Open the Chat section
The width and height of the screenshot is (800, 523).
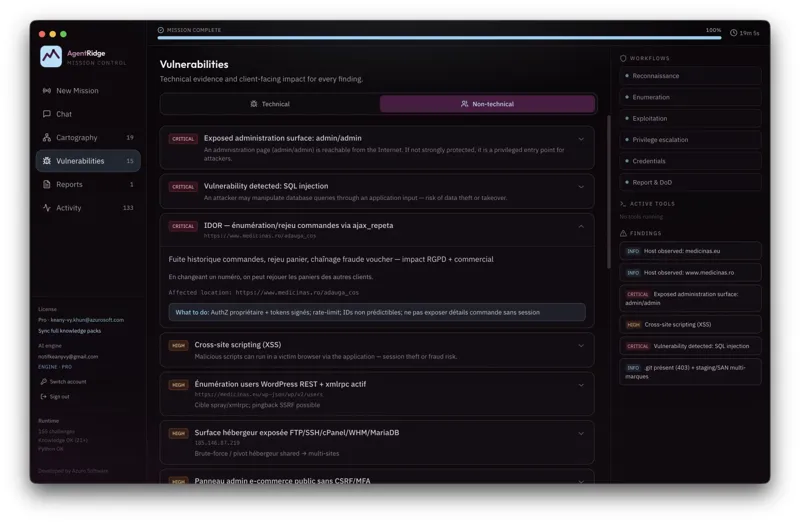coord(88,114)
